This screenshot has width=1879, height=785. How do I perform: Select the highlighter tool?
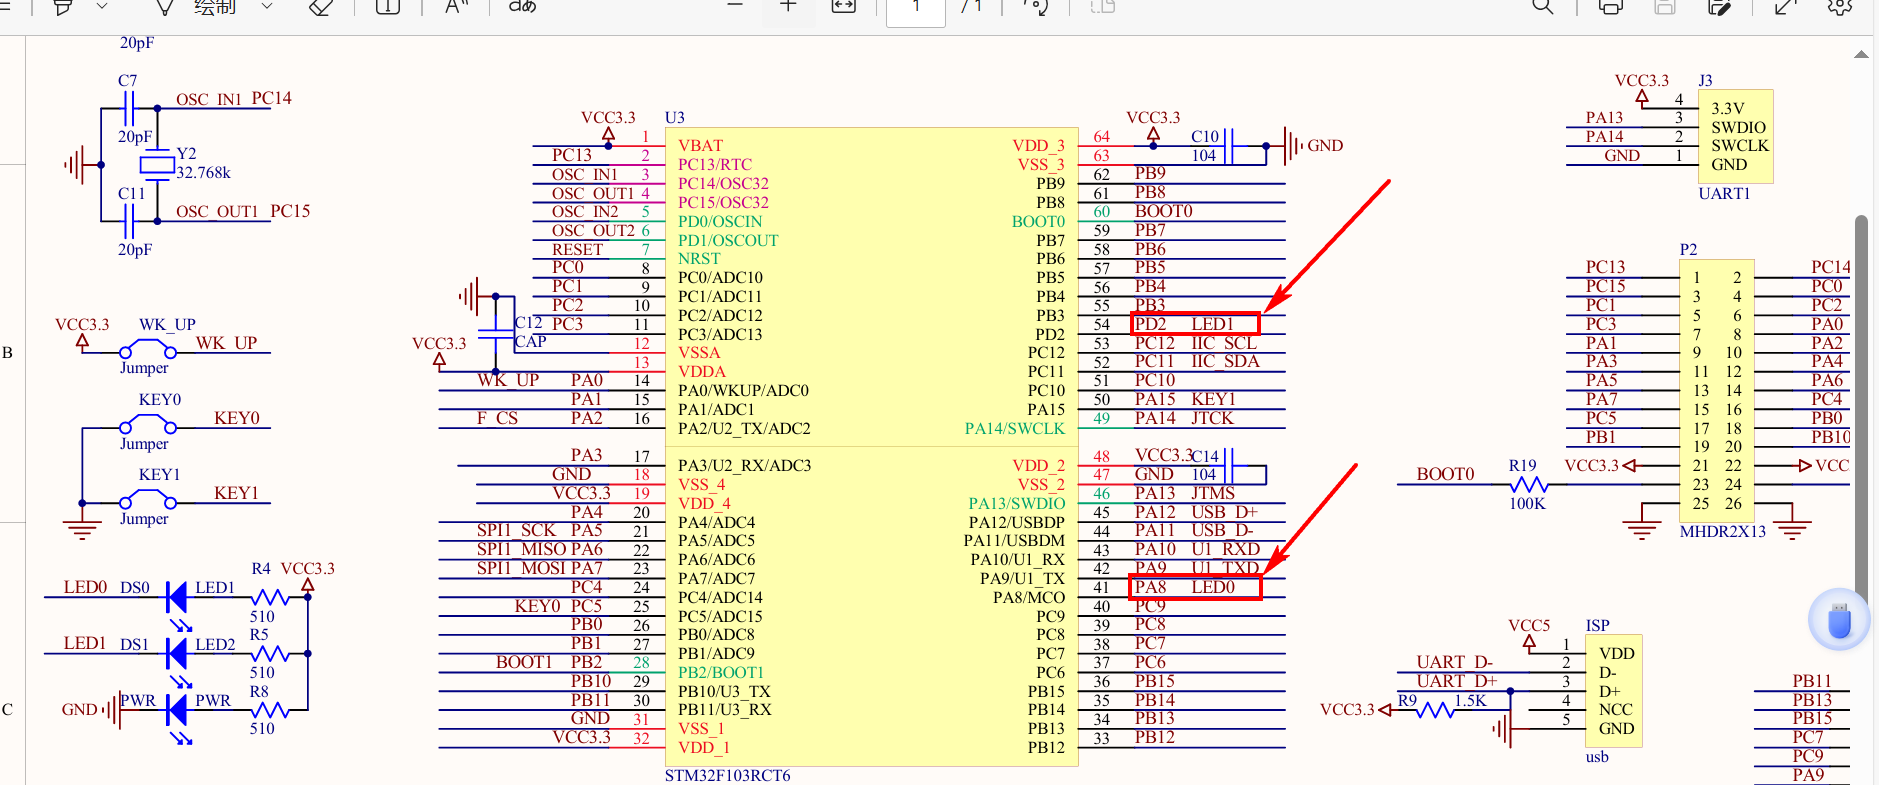63,6
